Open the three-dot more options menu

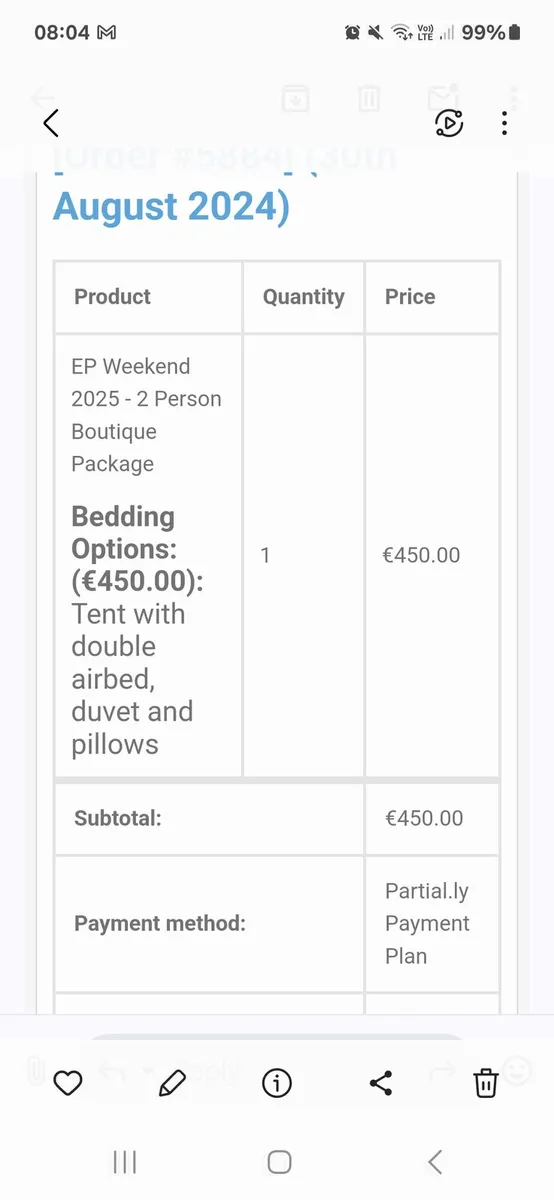coord(504,123)
